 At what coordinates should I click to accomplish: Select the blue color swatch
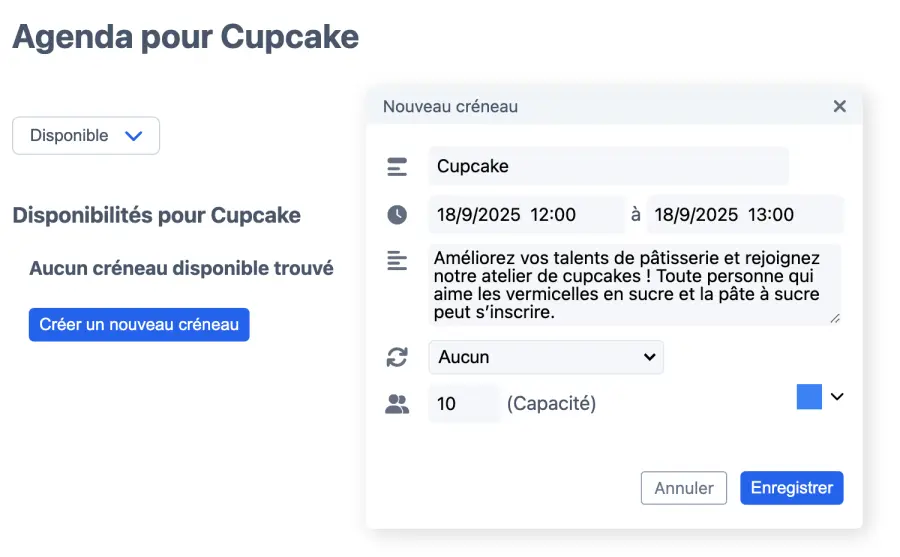[x=809, y=397]
